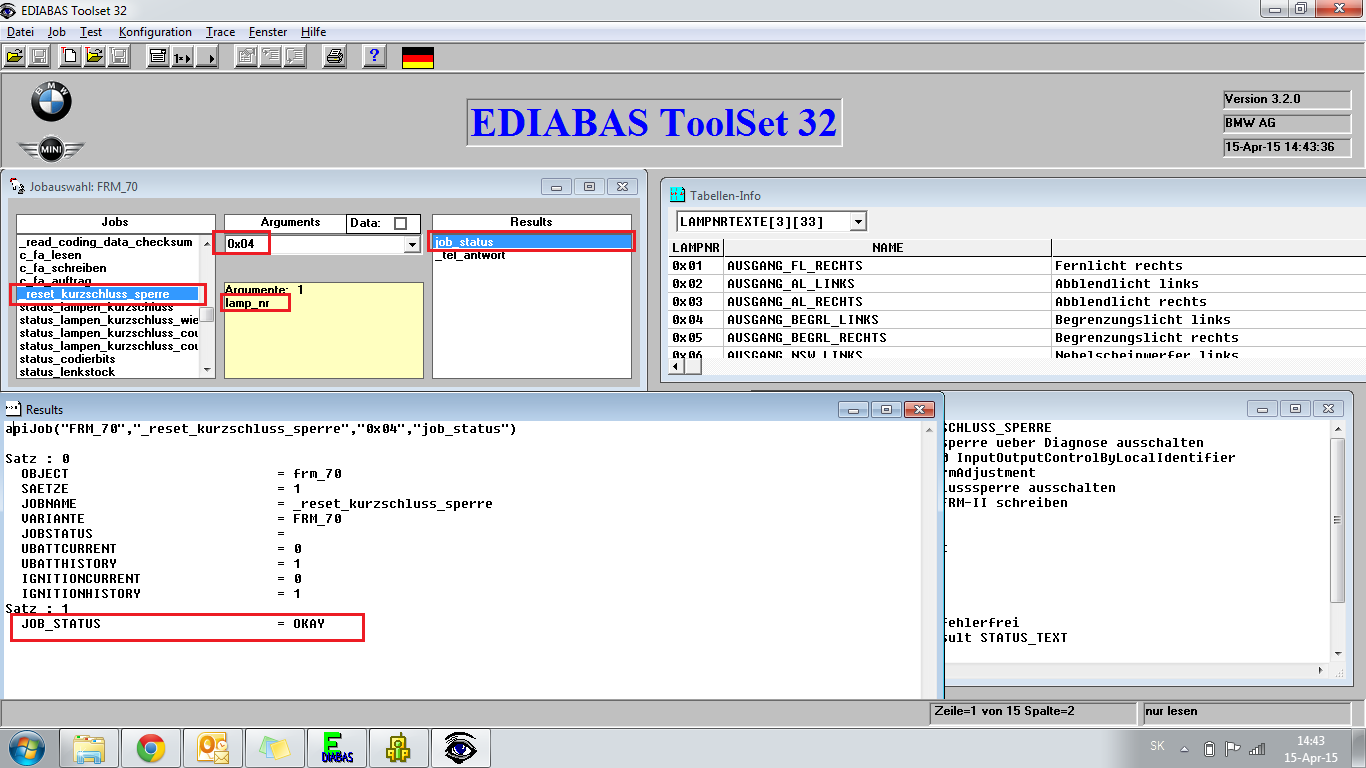Open the Trace menu

(220, 32)
